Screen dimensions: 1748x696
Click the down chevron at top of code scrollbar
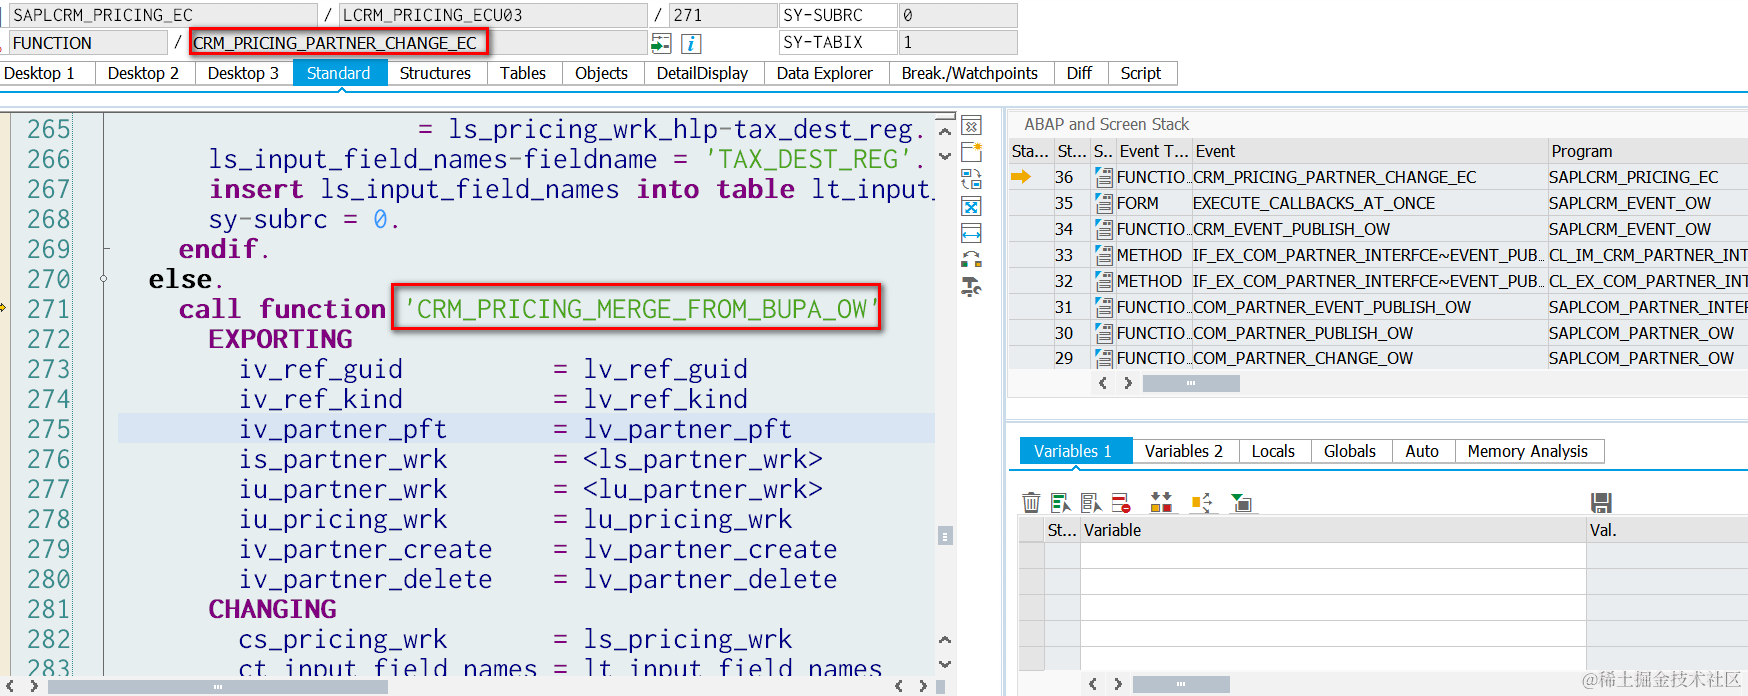tap(945, 157)
